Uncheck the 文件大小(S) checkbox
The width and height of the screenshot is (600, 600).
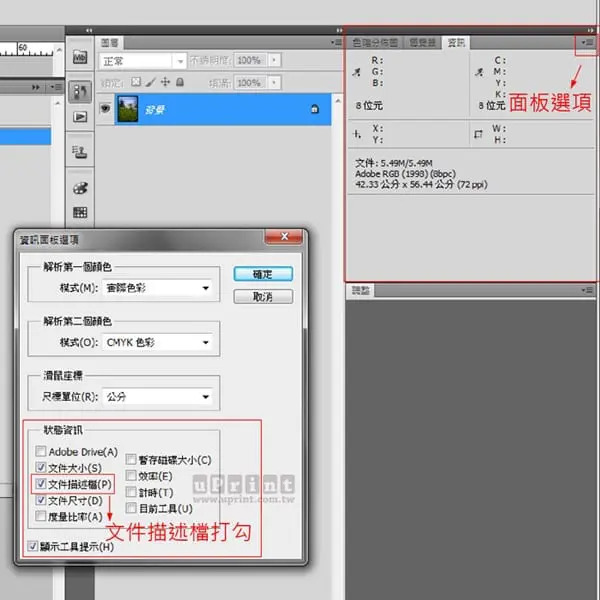point(41,467)
